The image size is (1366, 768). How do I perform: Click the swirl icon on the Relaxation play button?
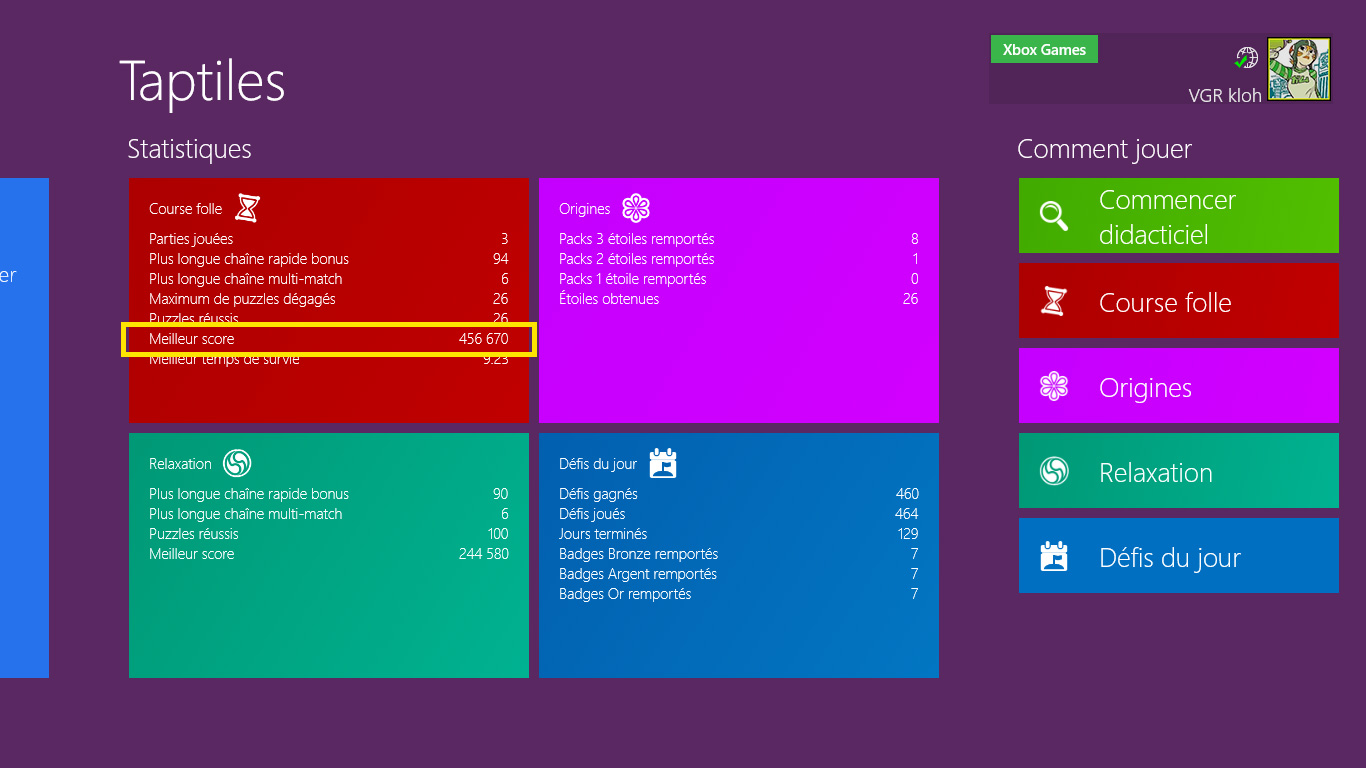pos(1054,472)
